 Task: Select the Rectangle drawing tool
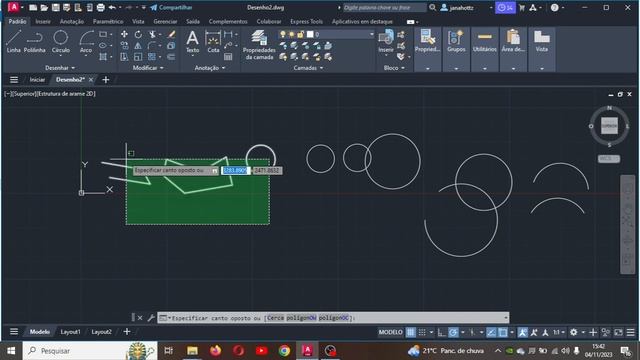point(103,34)
